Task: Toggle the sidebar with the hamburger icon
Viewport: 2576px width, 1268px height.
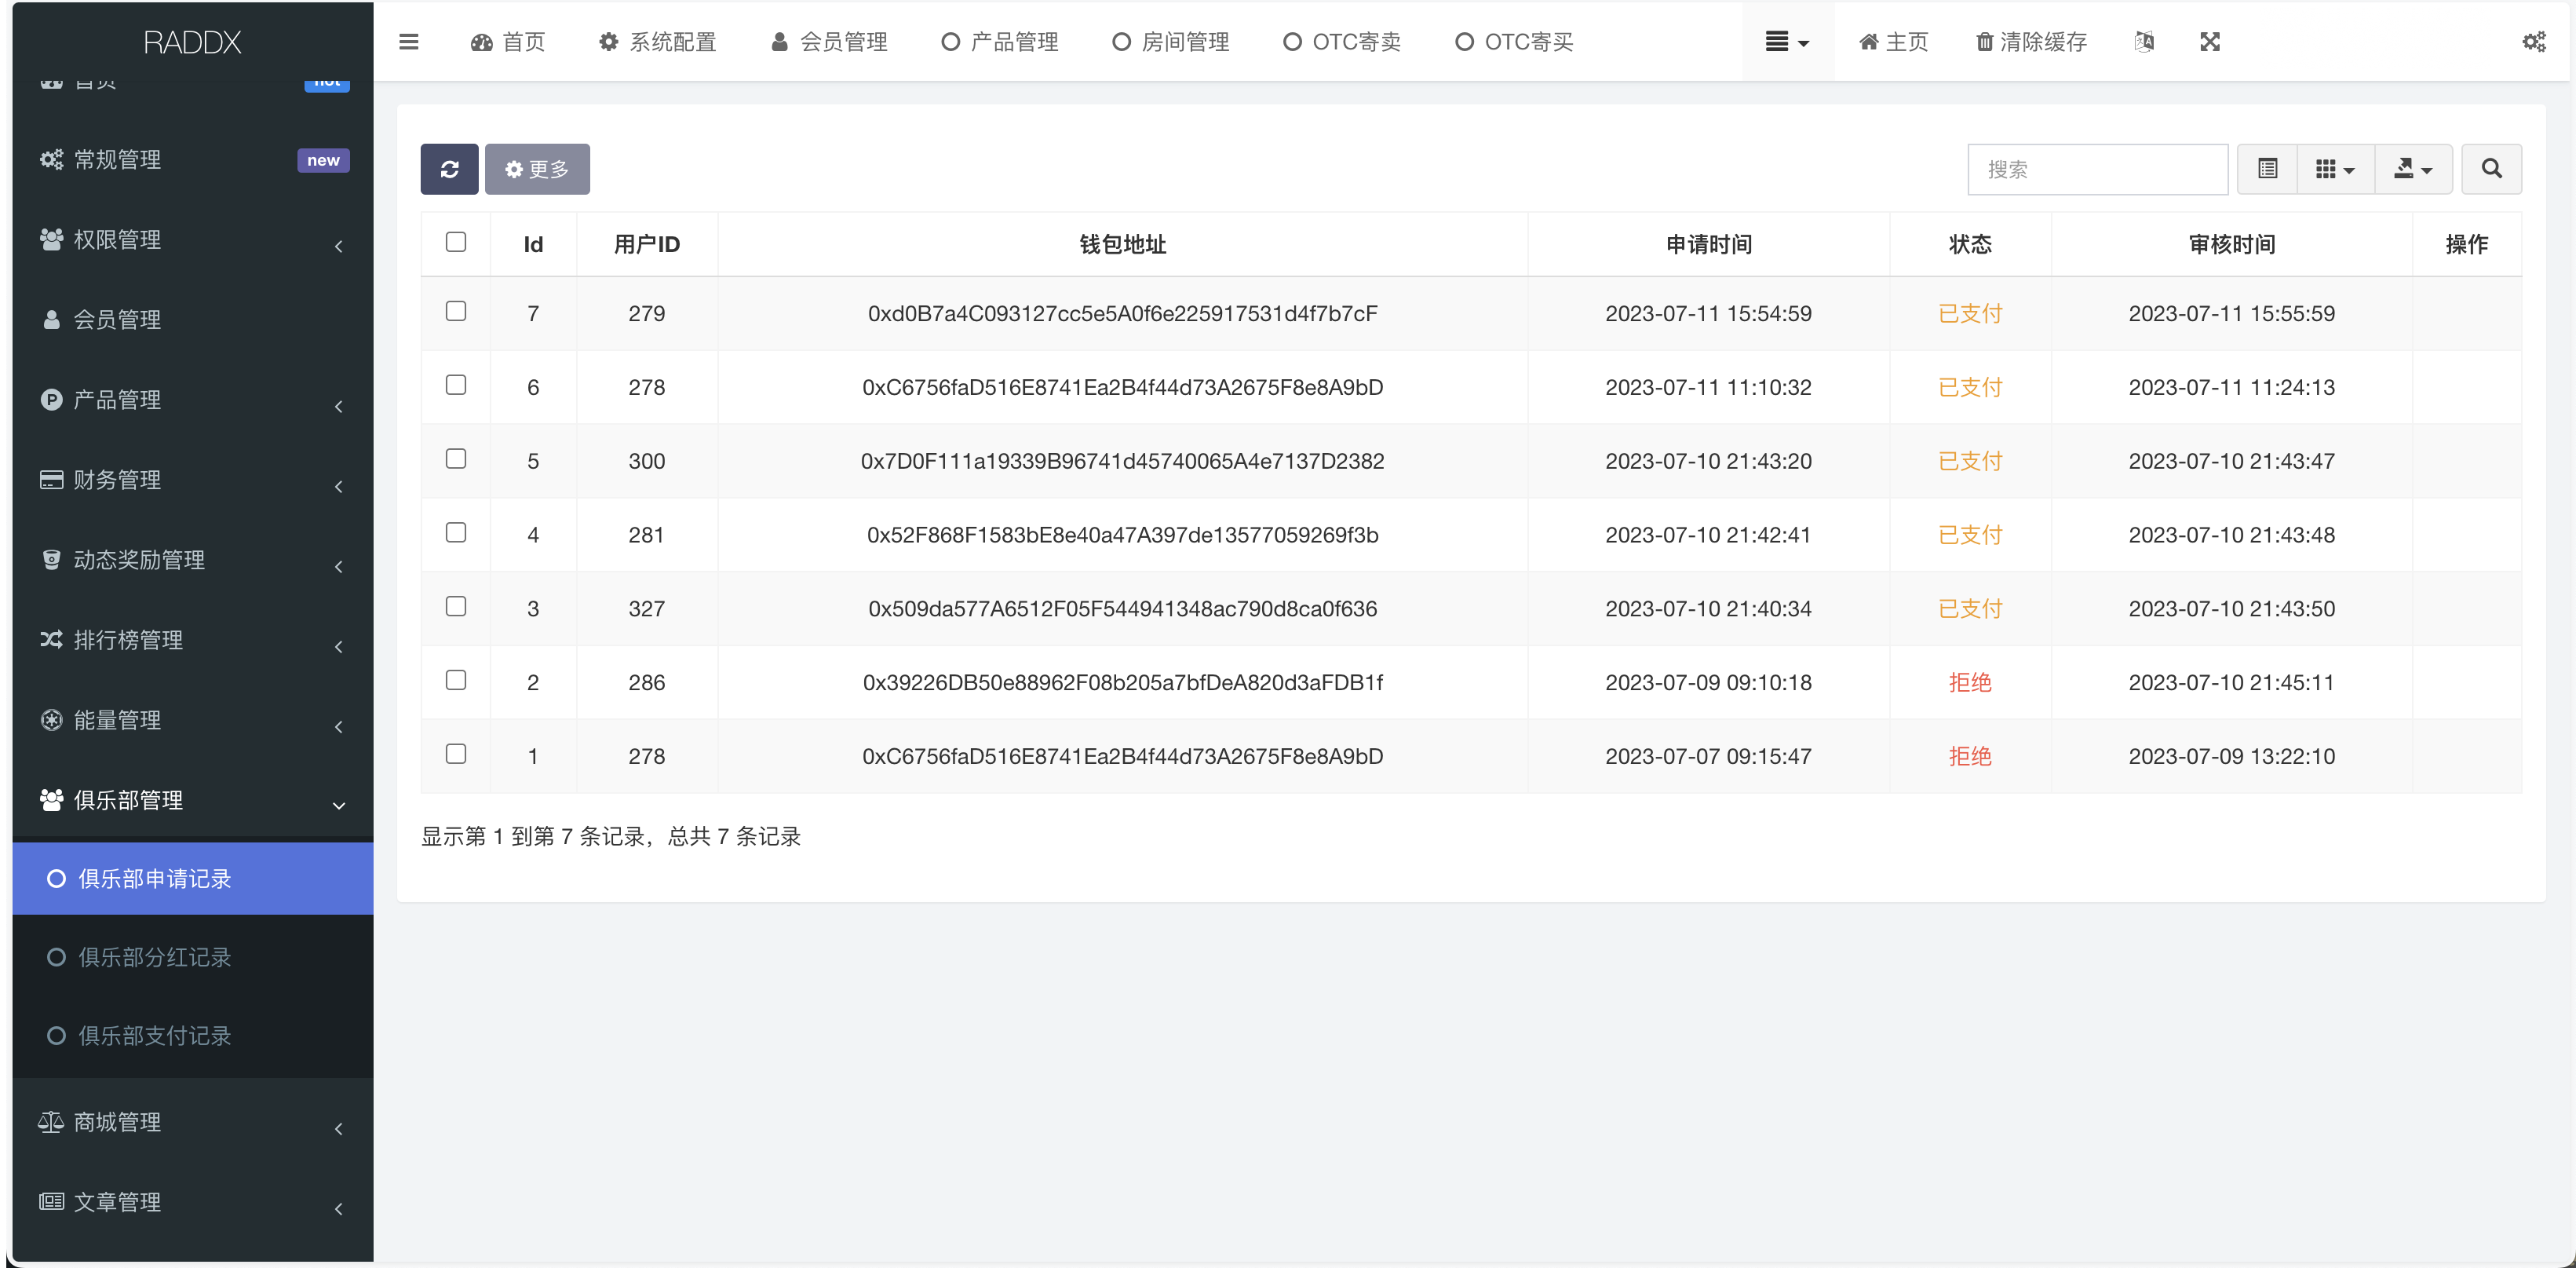Action: tap(409, 41)
